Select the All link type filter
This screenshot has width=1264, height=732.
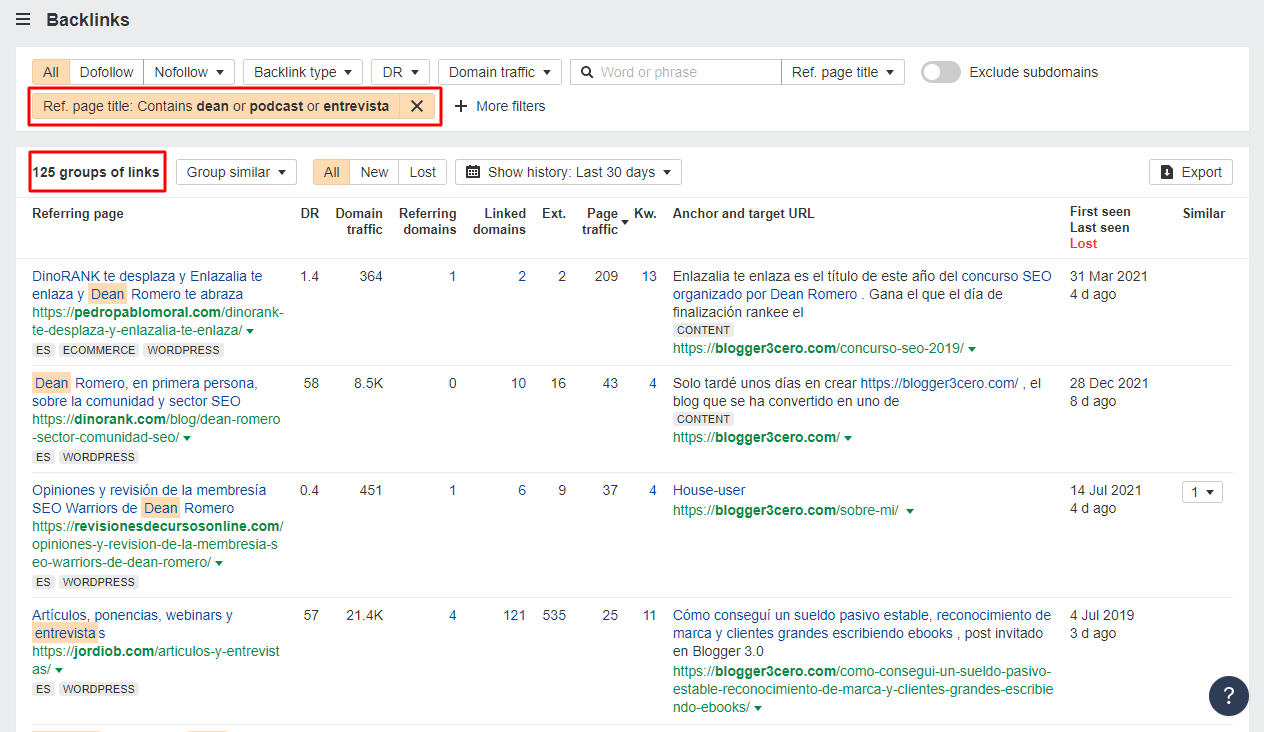click(x=51, y=72)
